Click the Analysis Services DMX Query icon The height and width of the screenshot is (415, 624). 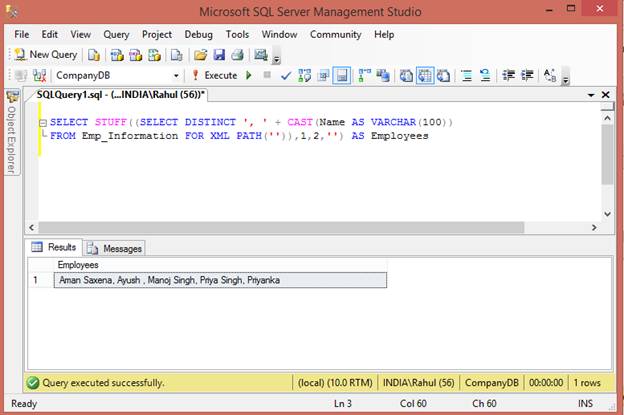135,55
